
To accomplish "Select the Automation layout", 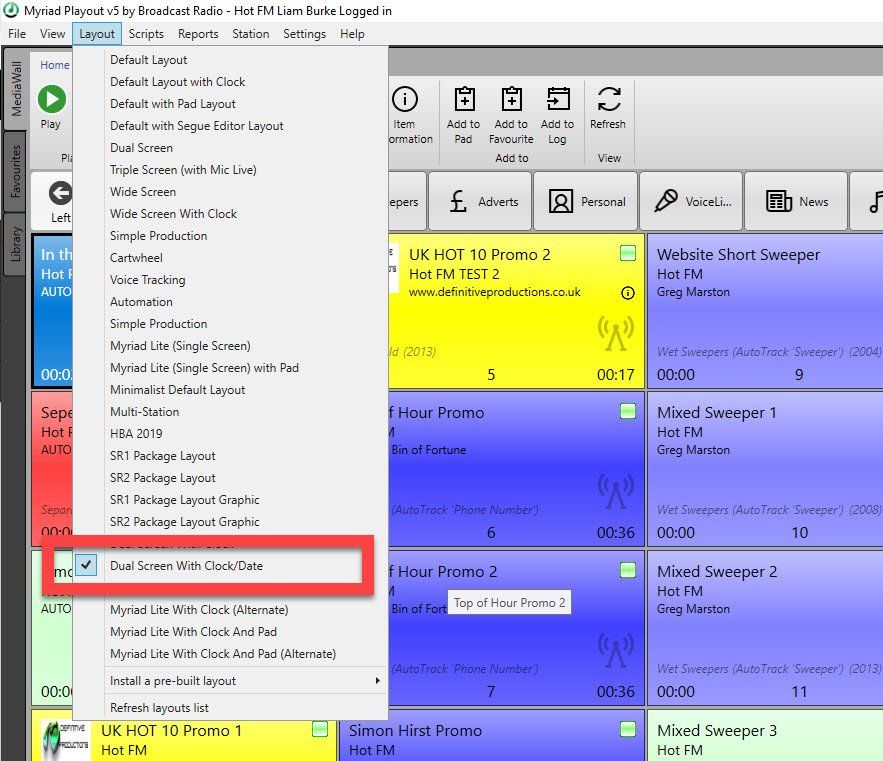I will pos(141,301).
